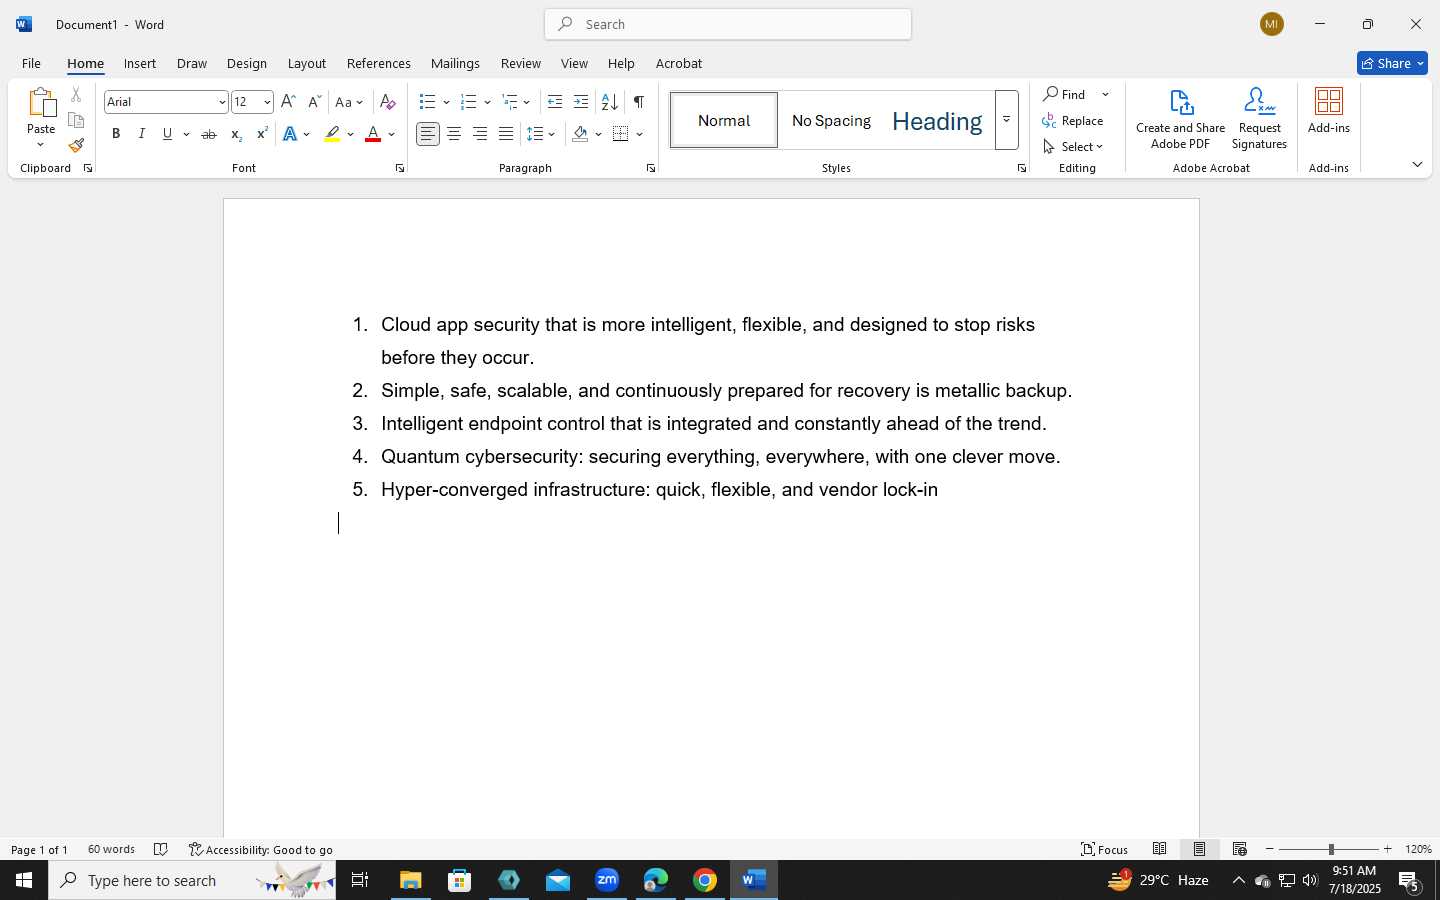
Task: Apply the No Spacing style
Action: tap(831, 120)
